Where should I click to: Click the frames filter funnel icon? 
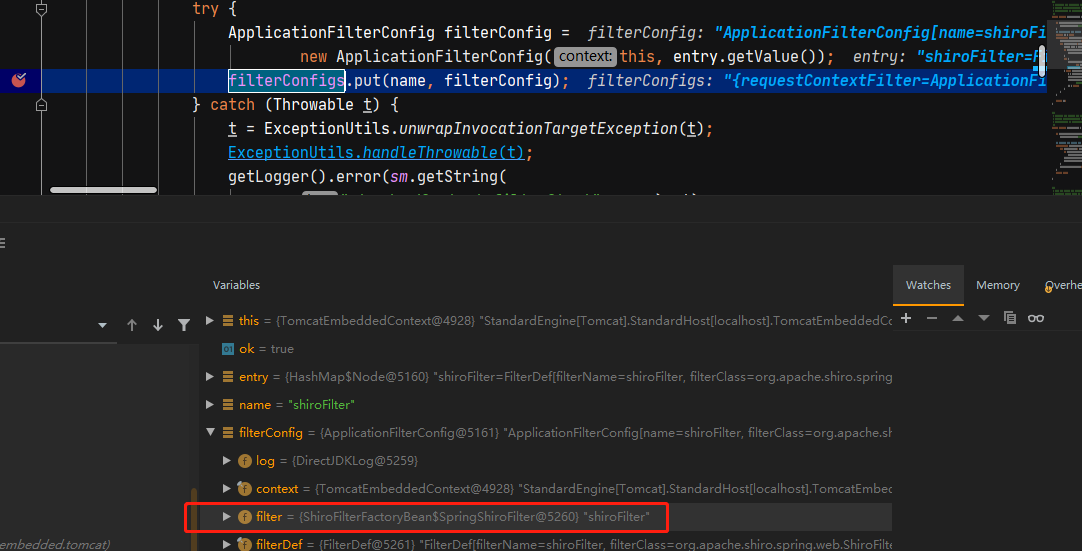click(184, 325)
